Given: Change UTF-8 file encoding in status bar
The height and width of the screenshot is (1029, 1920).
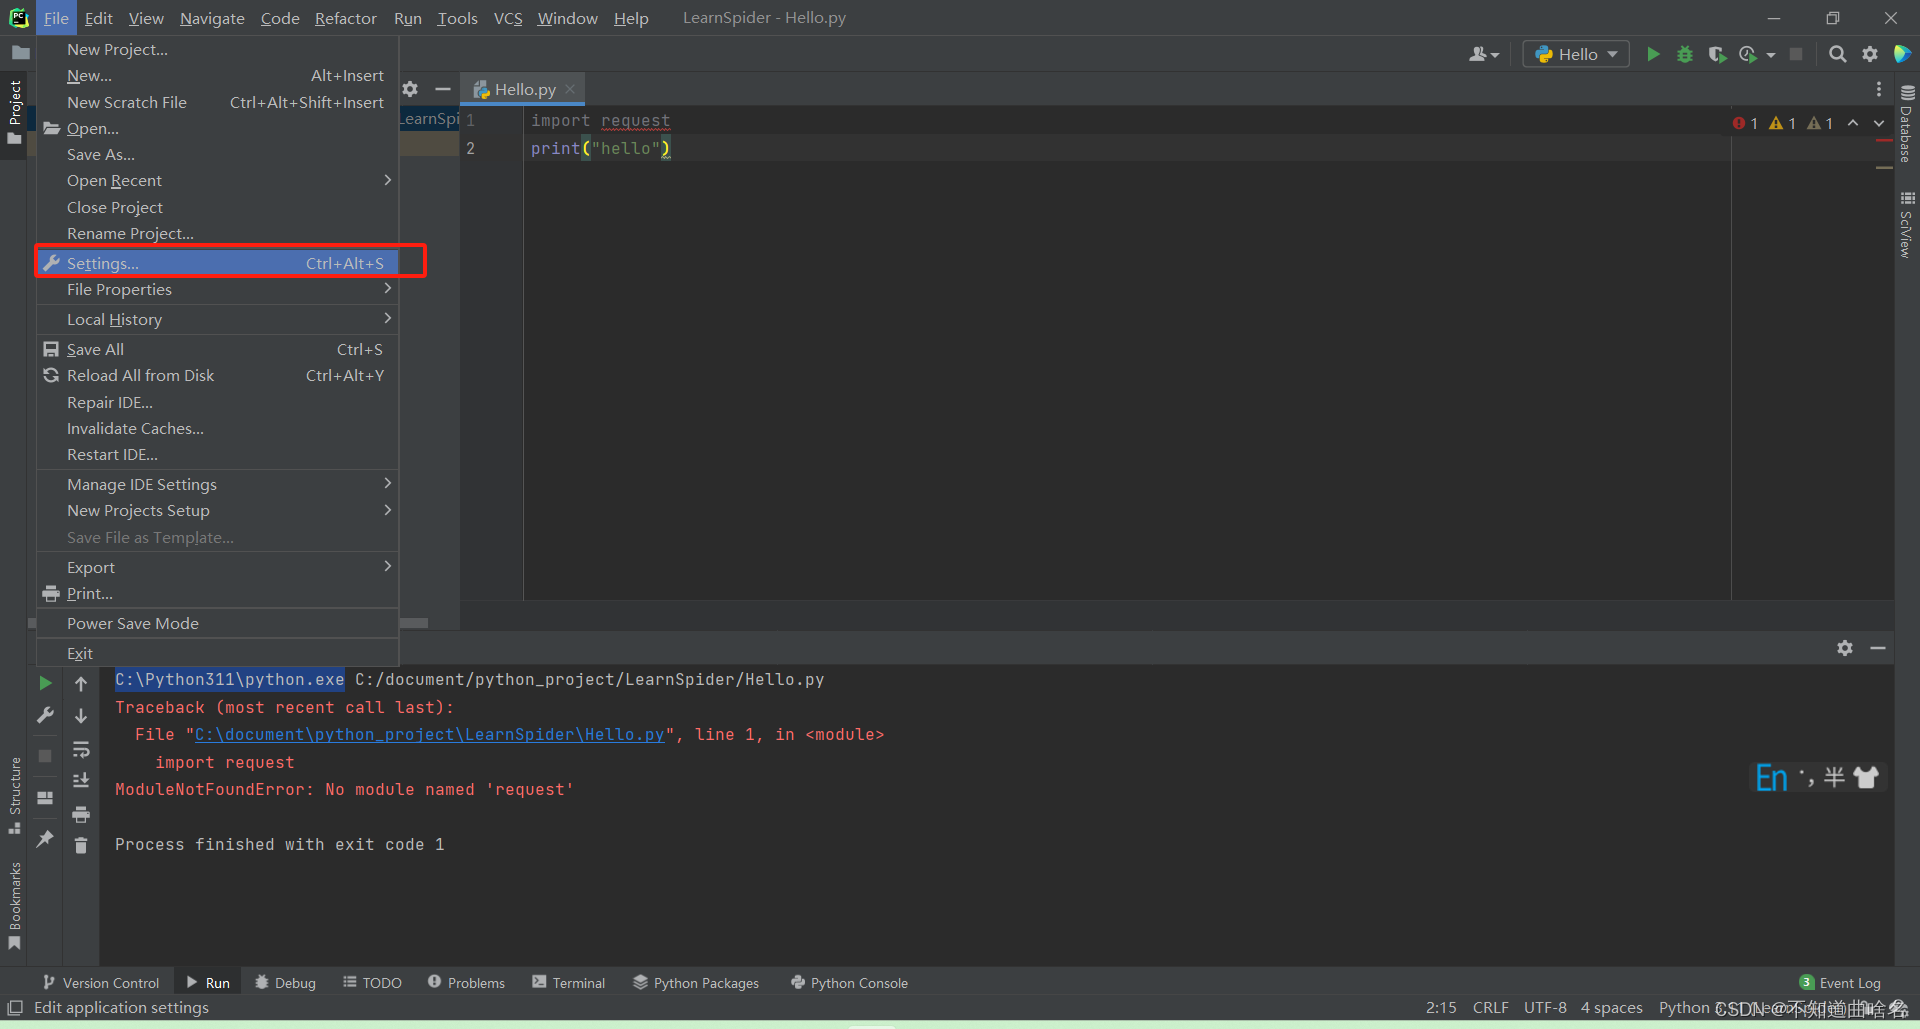Looking at the screenshot, I should pyautogui.click(x=1545, y=1007).
